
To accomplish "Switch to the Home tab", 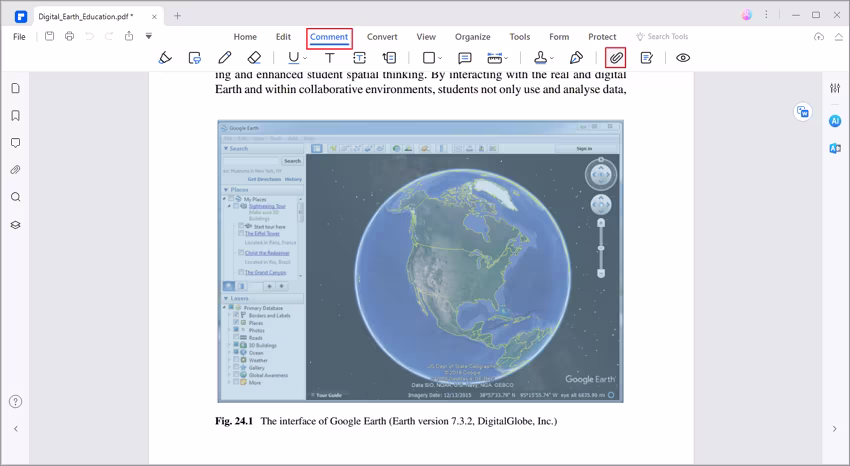I will pos(245,37).
